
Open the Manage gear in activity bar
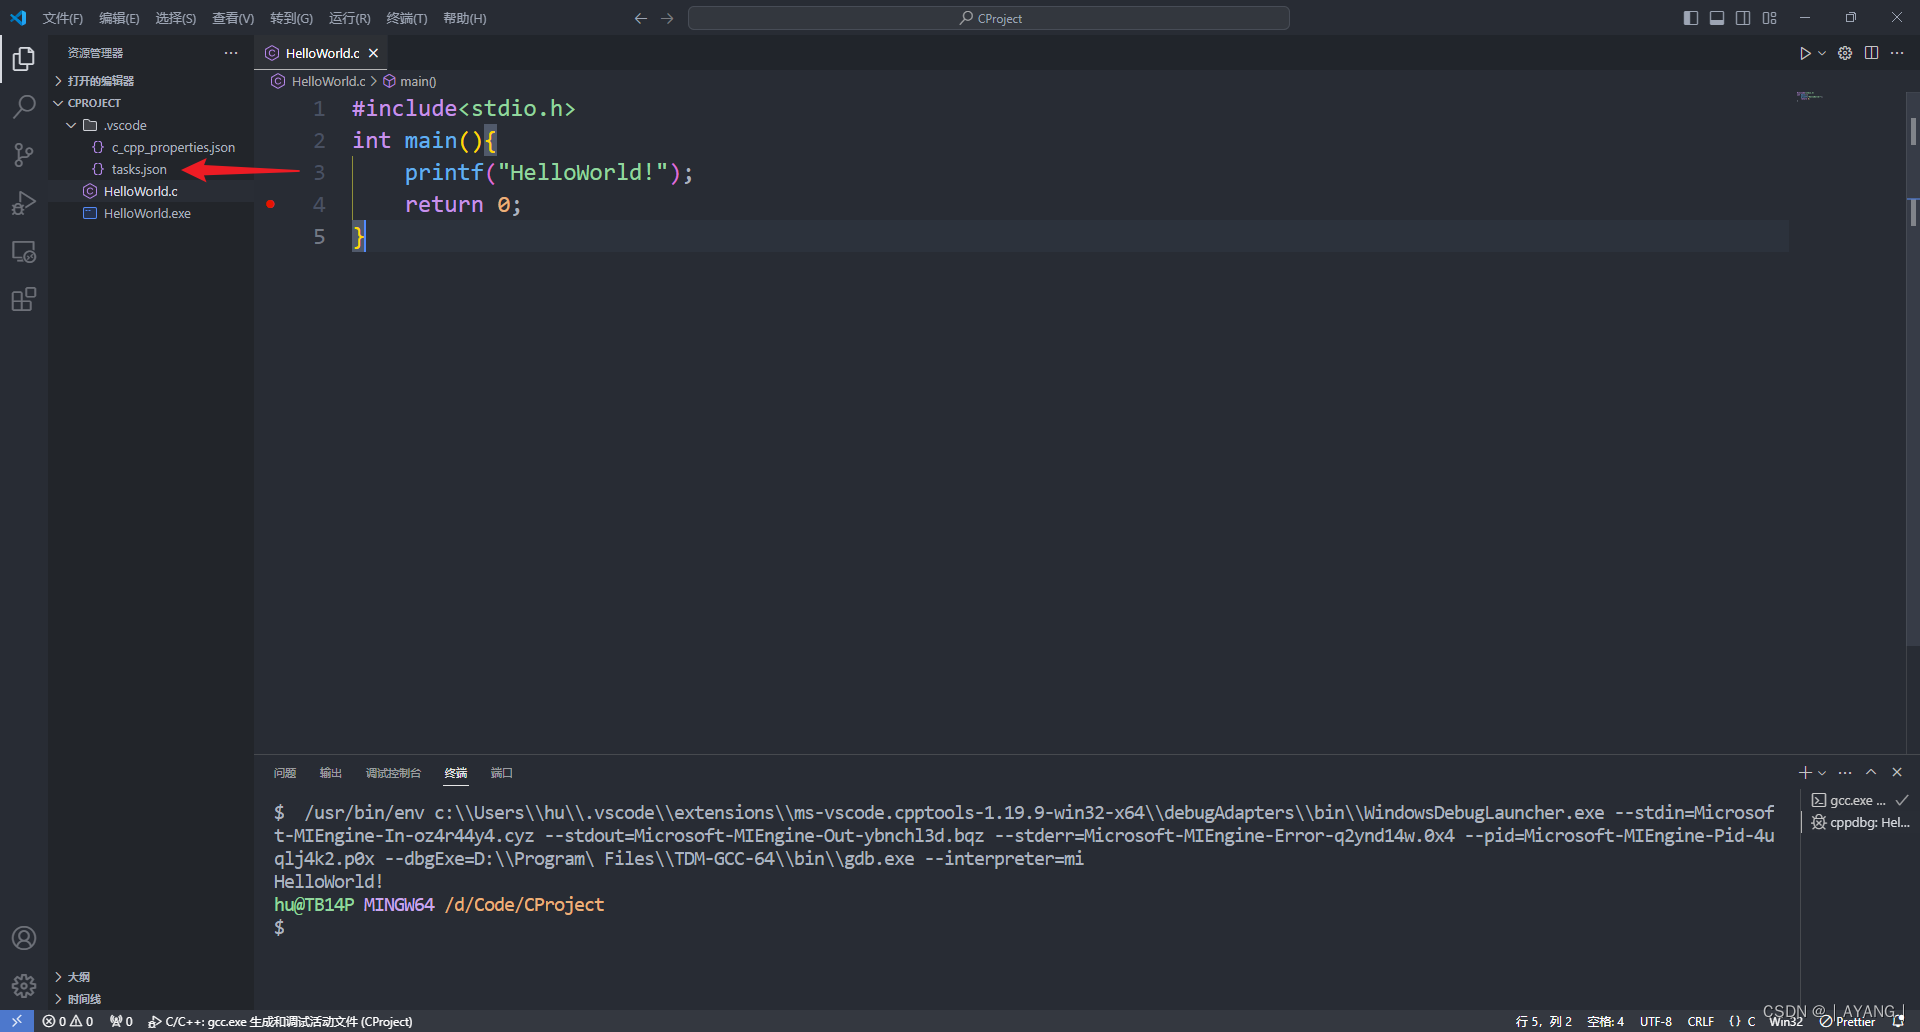click(24, 986)
